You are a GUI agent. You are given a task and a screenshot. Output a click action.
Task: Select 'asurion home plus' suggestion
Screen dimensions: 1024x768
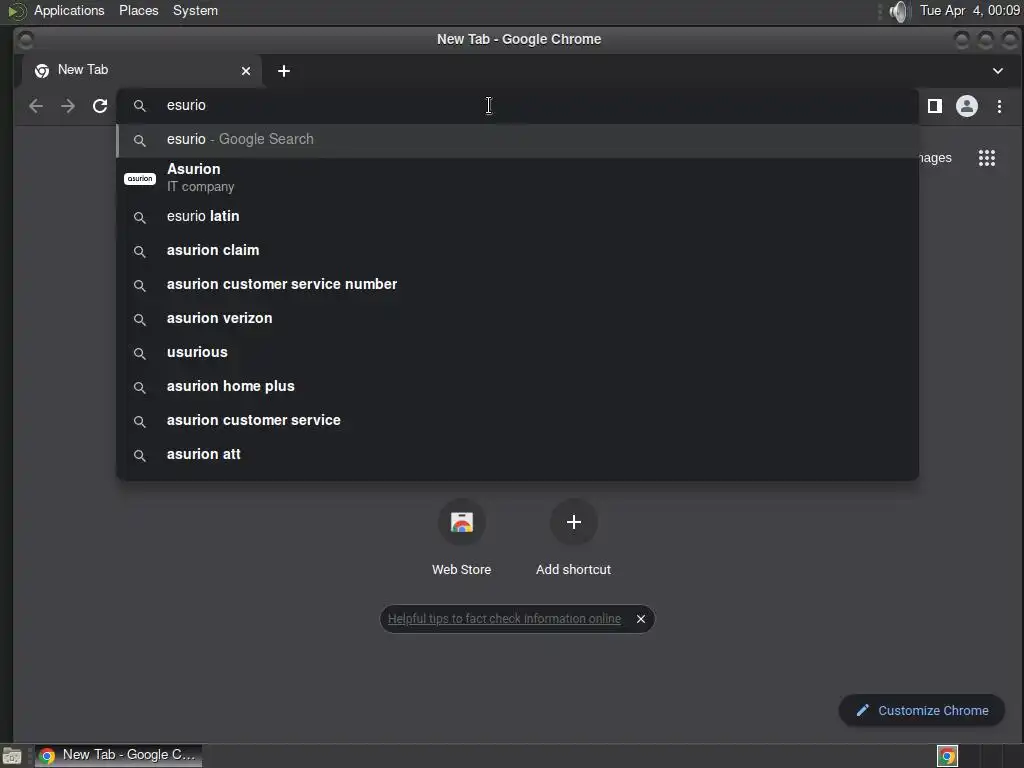(x=517, y=386)
